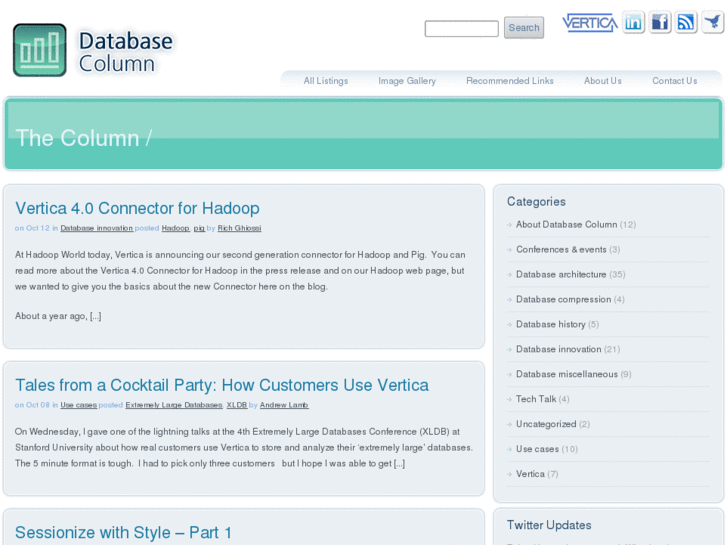Open the Twitter bird icon

[713, 22]
